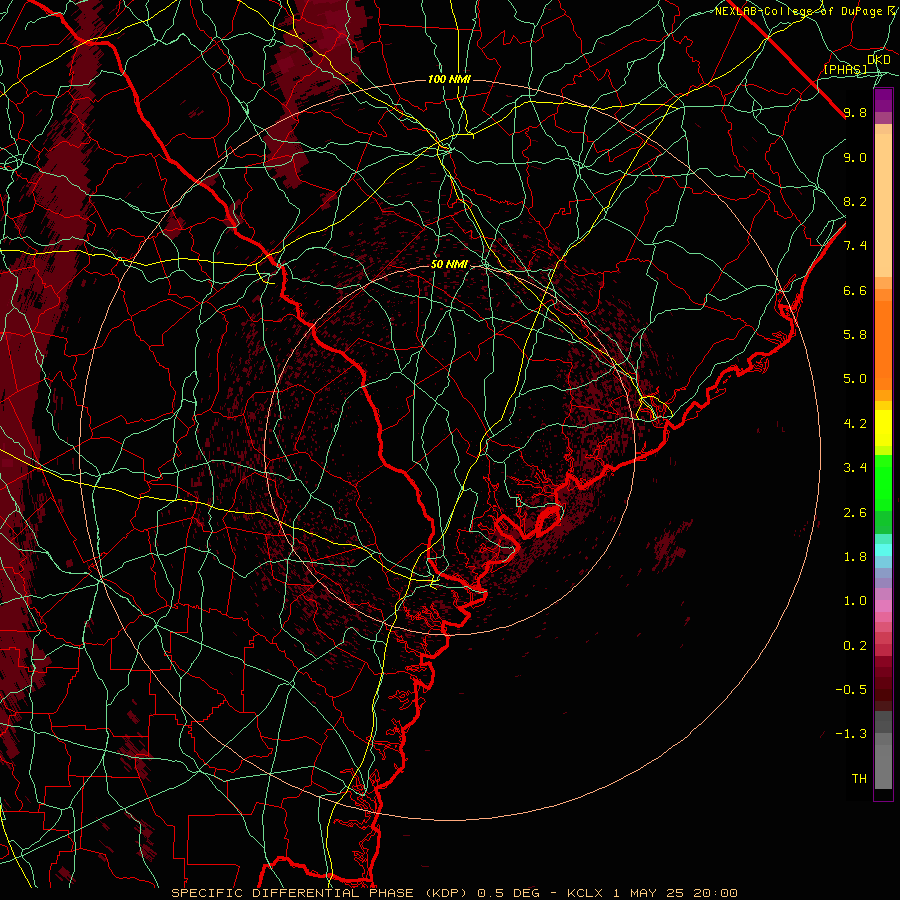Viewport: 900px width, 900px height.
Task: Click the -1.3 scale value
Action: click(x=851, y=734)
